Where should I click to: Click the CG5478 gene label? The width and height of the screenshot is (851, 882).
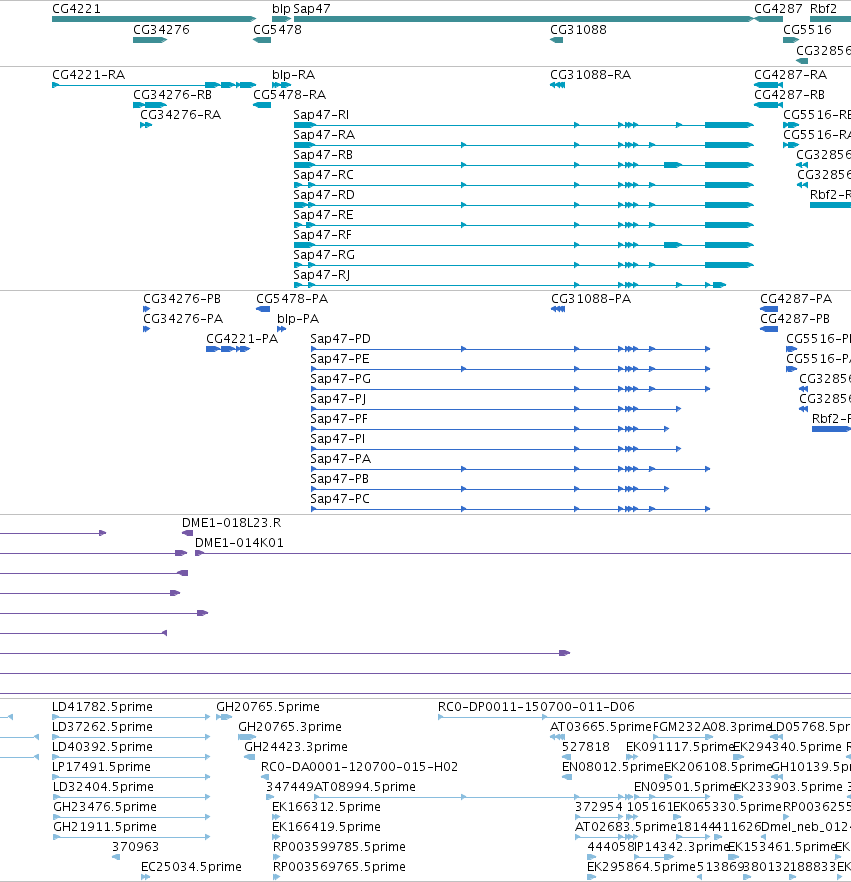tap(277, 30)
